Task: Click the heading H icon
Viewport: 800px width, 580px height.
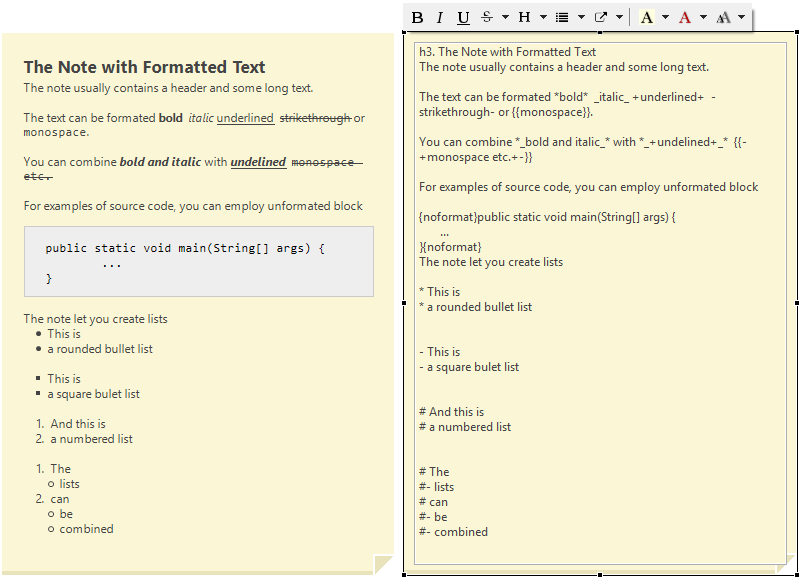Action: coord(524,17)
